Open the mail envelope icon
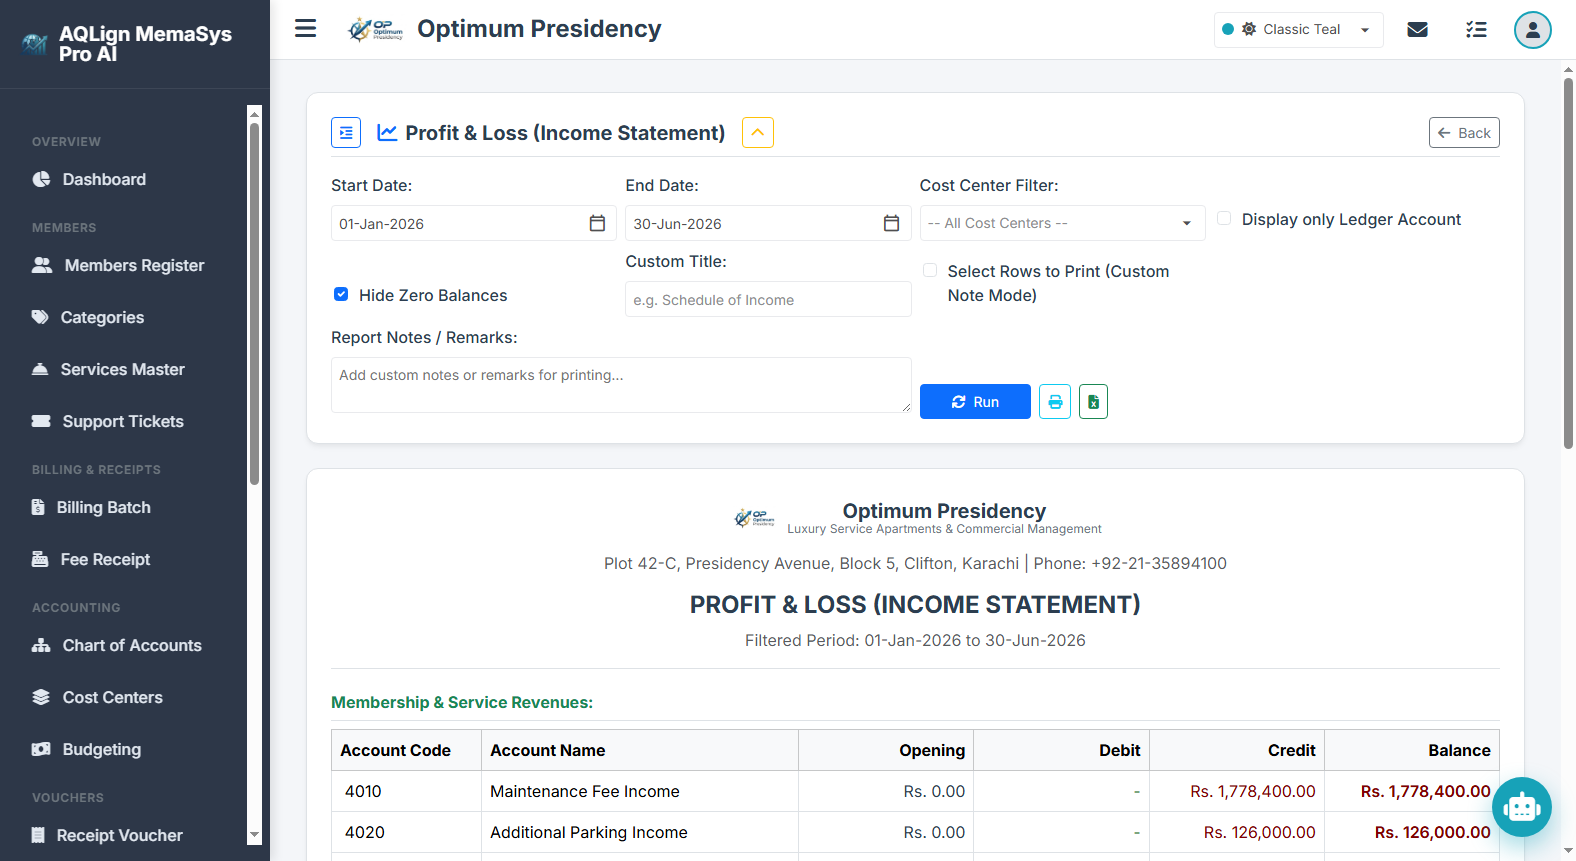Viewport: 1576px width, 861px height. click(1417, 30)
